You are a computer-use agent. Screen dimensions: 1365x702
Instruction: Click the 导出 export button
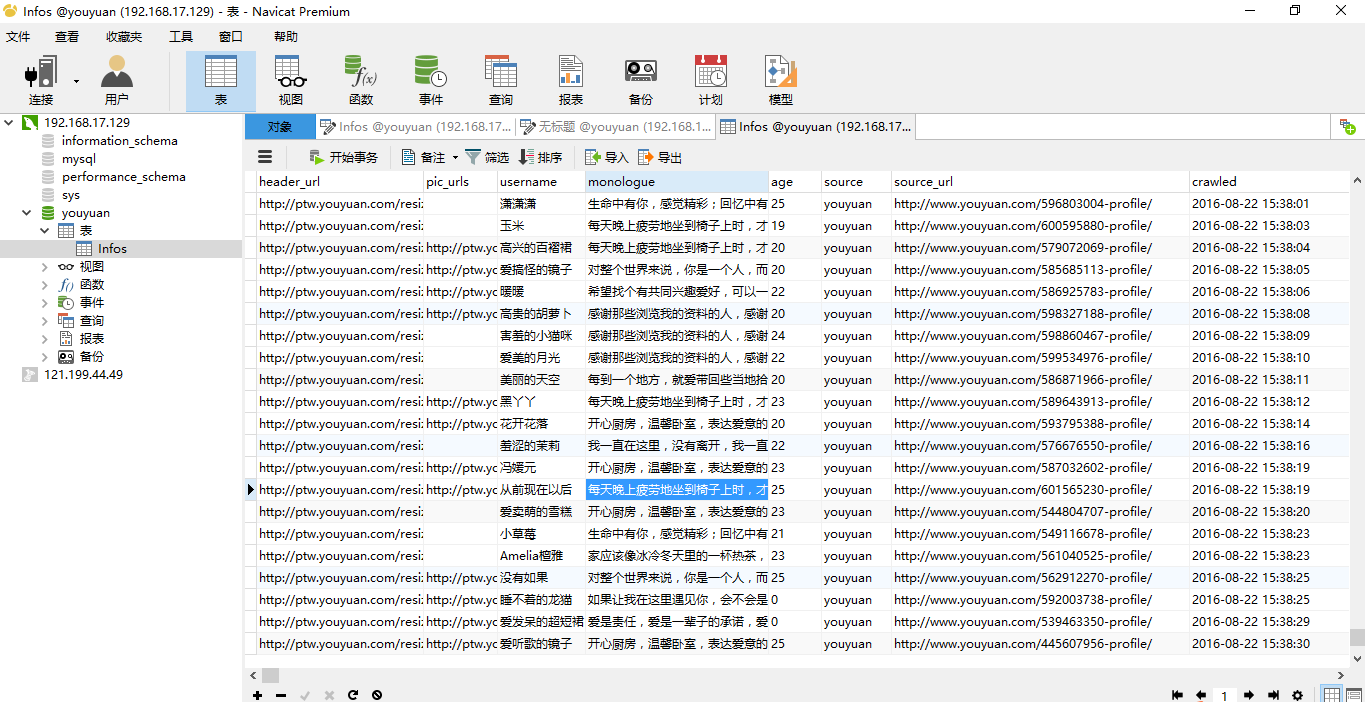point(660,157)
